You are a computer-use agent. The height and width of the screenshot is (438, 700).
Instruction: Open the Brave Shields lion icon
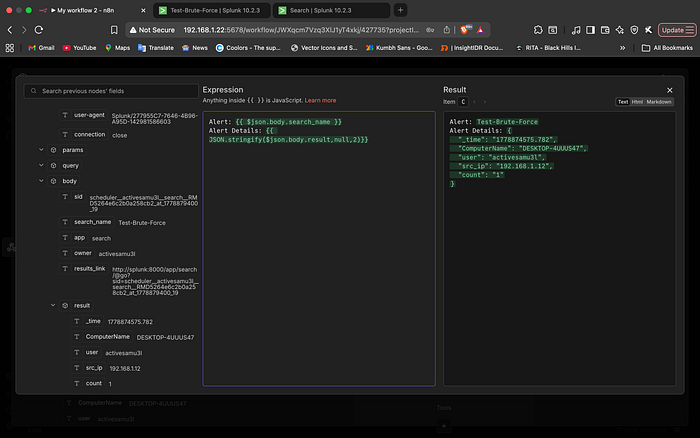coord(464,30)
